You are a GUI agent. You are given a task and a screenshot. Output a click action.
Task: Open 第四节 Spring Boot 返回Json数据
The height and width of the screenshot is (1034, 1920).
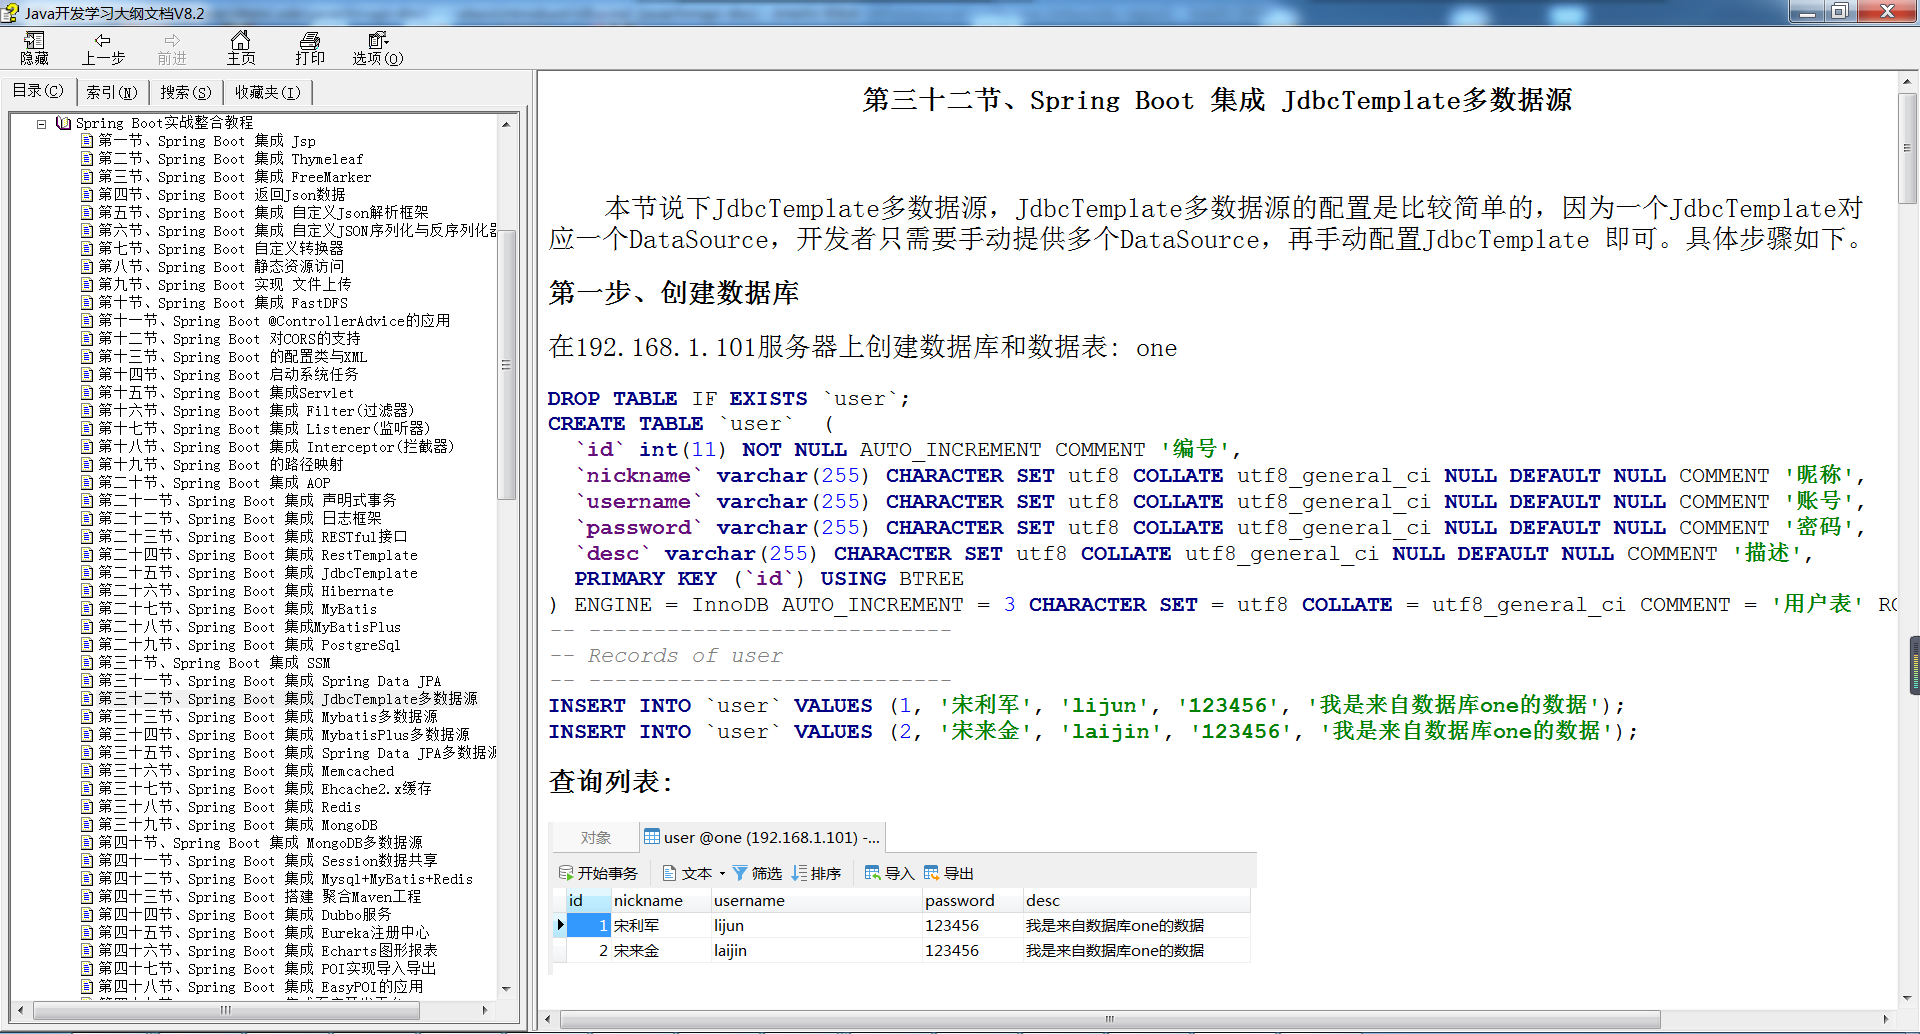point(221,195)
